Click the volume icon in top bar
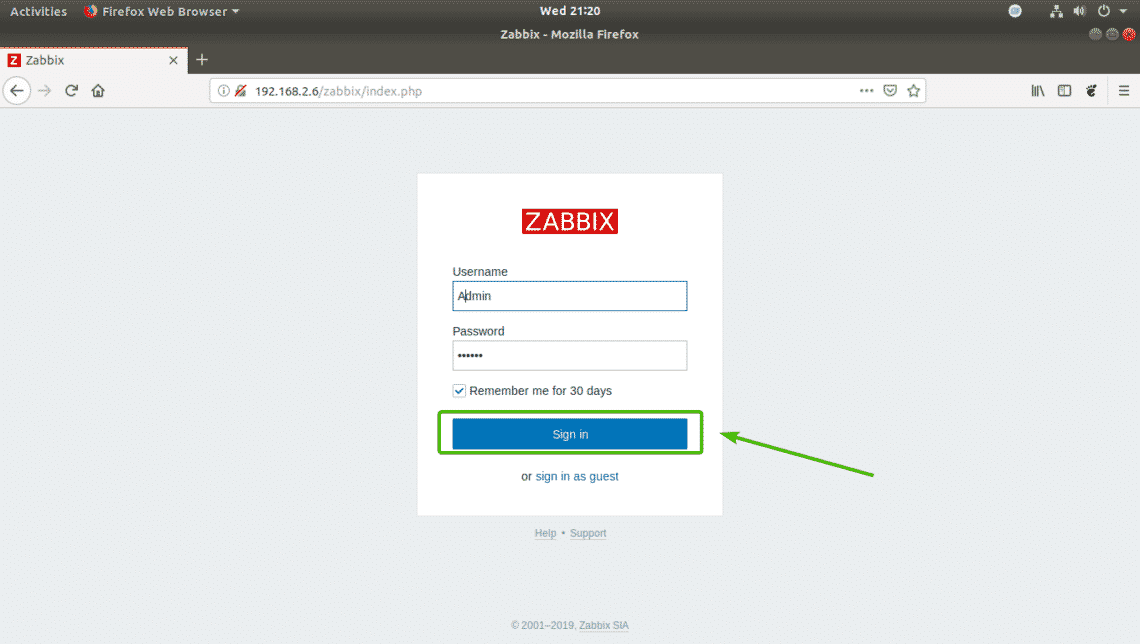Image resolution: width=1140 pixels, height=644 pixels. pyautogui.click(x=1080, y=11)
